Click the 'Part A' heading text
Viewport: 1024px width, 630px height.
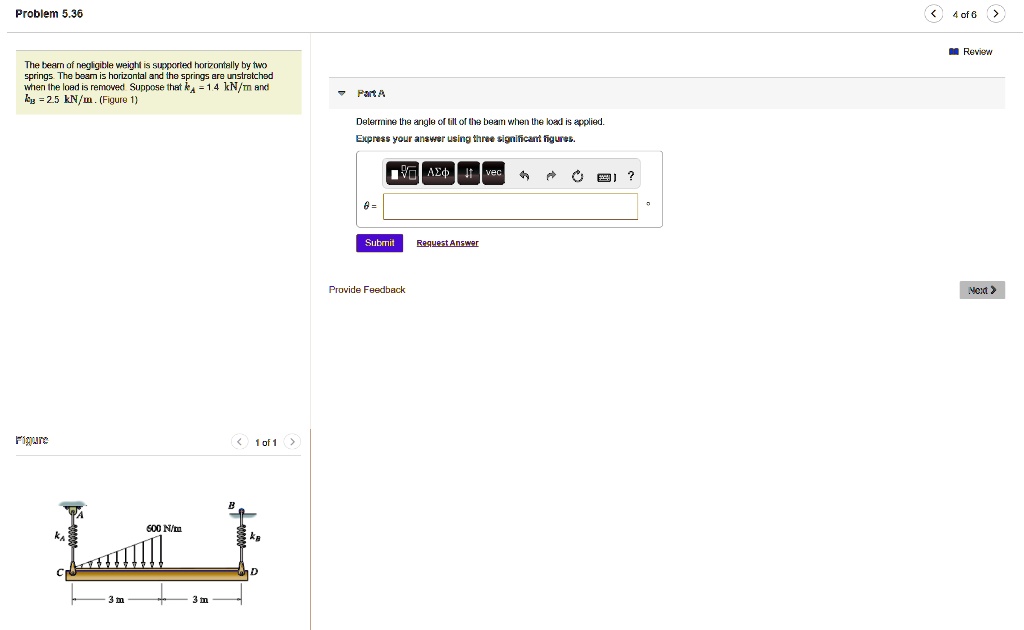pos(371,93)
